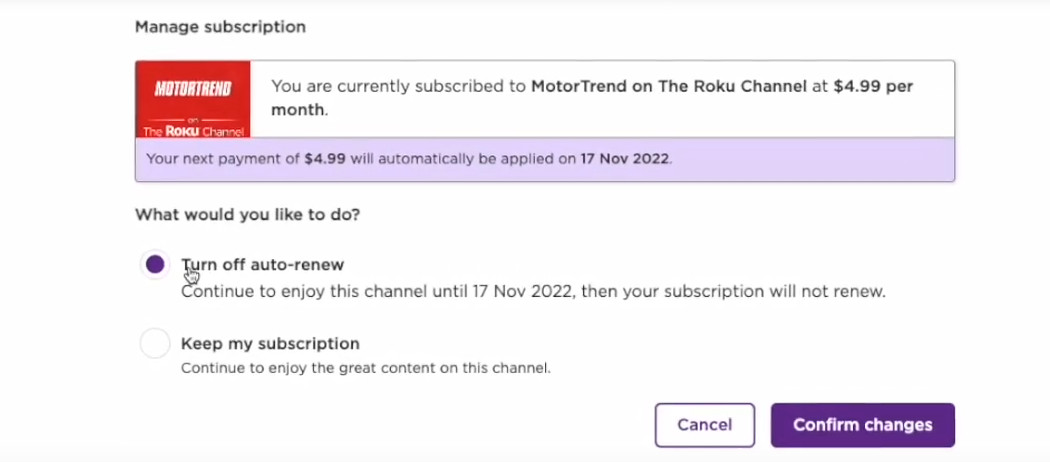Viewport: 1050px width, 462px height.
Task: Click the "You are currently subscribed" text
Action: 398,87
